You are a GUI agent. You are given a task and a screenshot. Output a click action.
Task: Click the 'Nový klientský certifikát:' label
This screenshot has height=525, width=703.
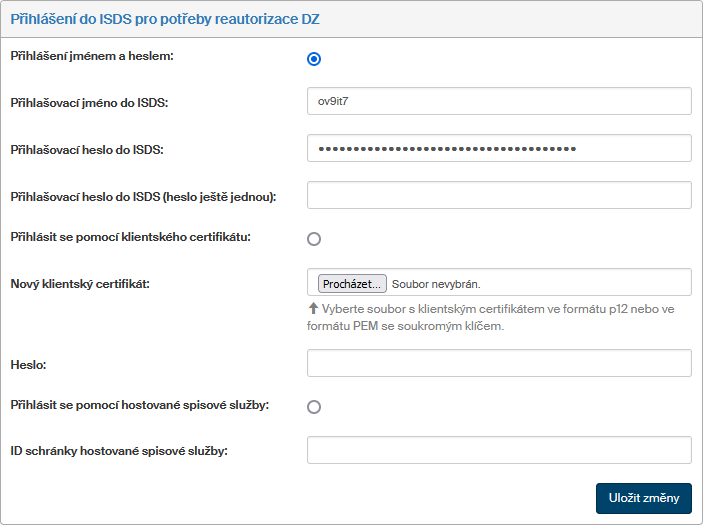point(79,284)
